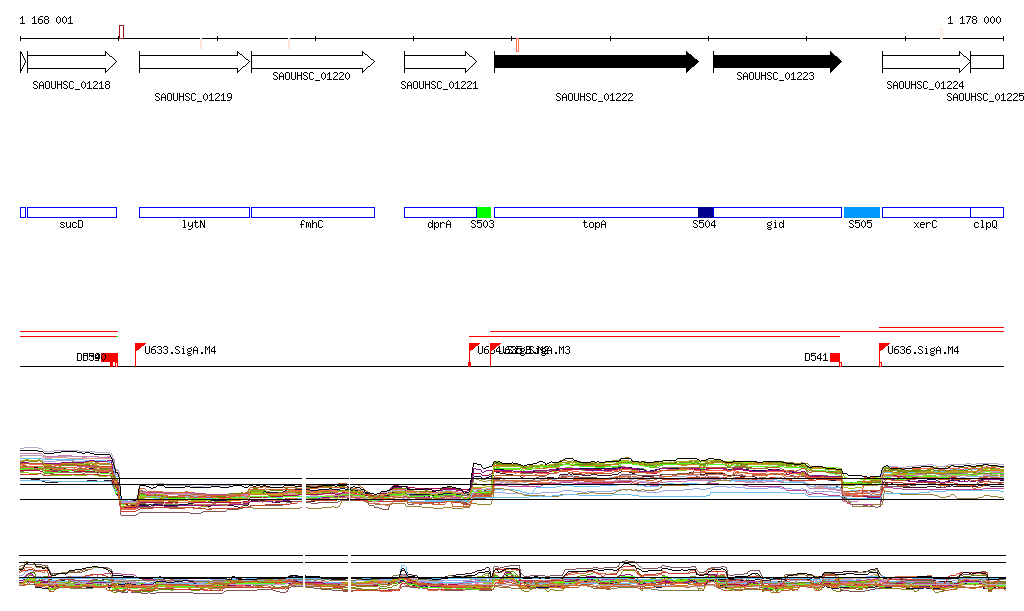
Task: Click the sucD segment box
Action: click(72, 212)
